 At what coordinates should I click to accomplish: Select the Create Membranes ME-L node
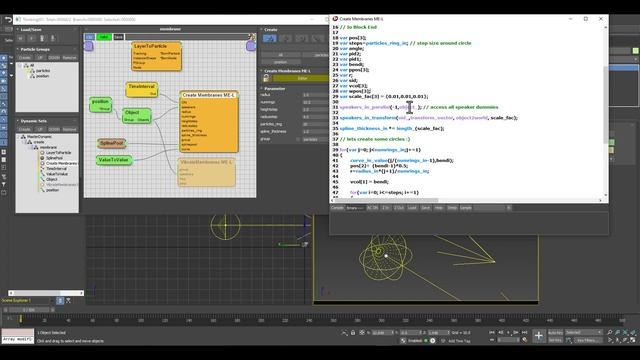click(209, 122)
